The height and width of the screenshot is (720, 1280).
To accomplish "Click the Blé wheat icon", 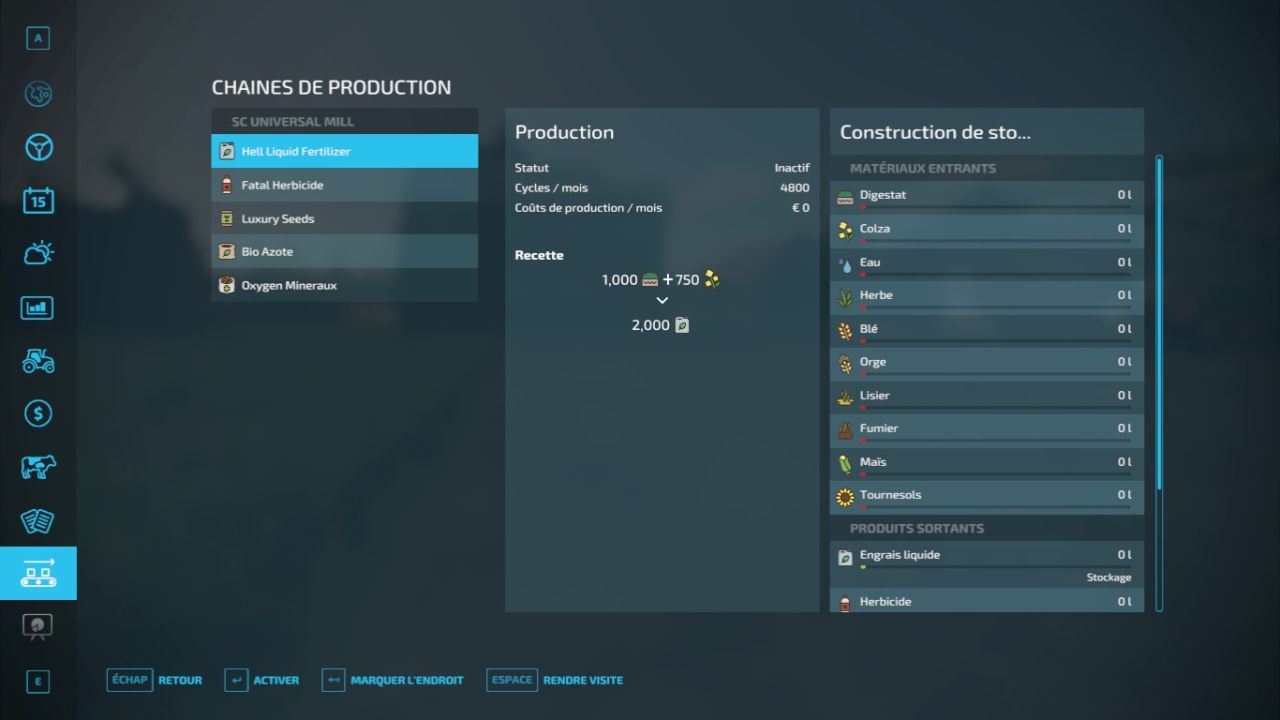I will tap(845, 331).
